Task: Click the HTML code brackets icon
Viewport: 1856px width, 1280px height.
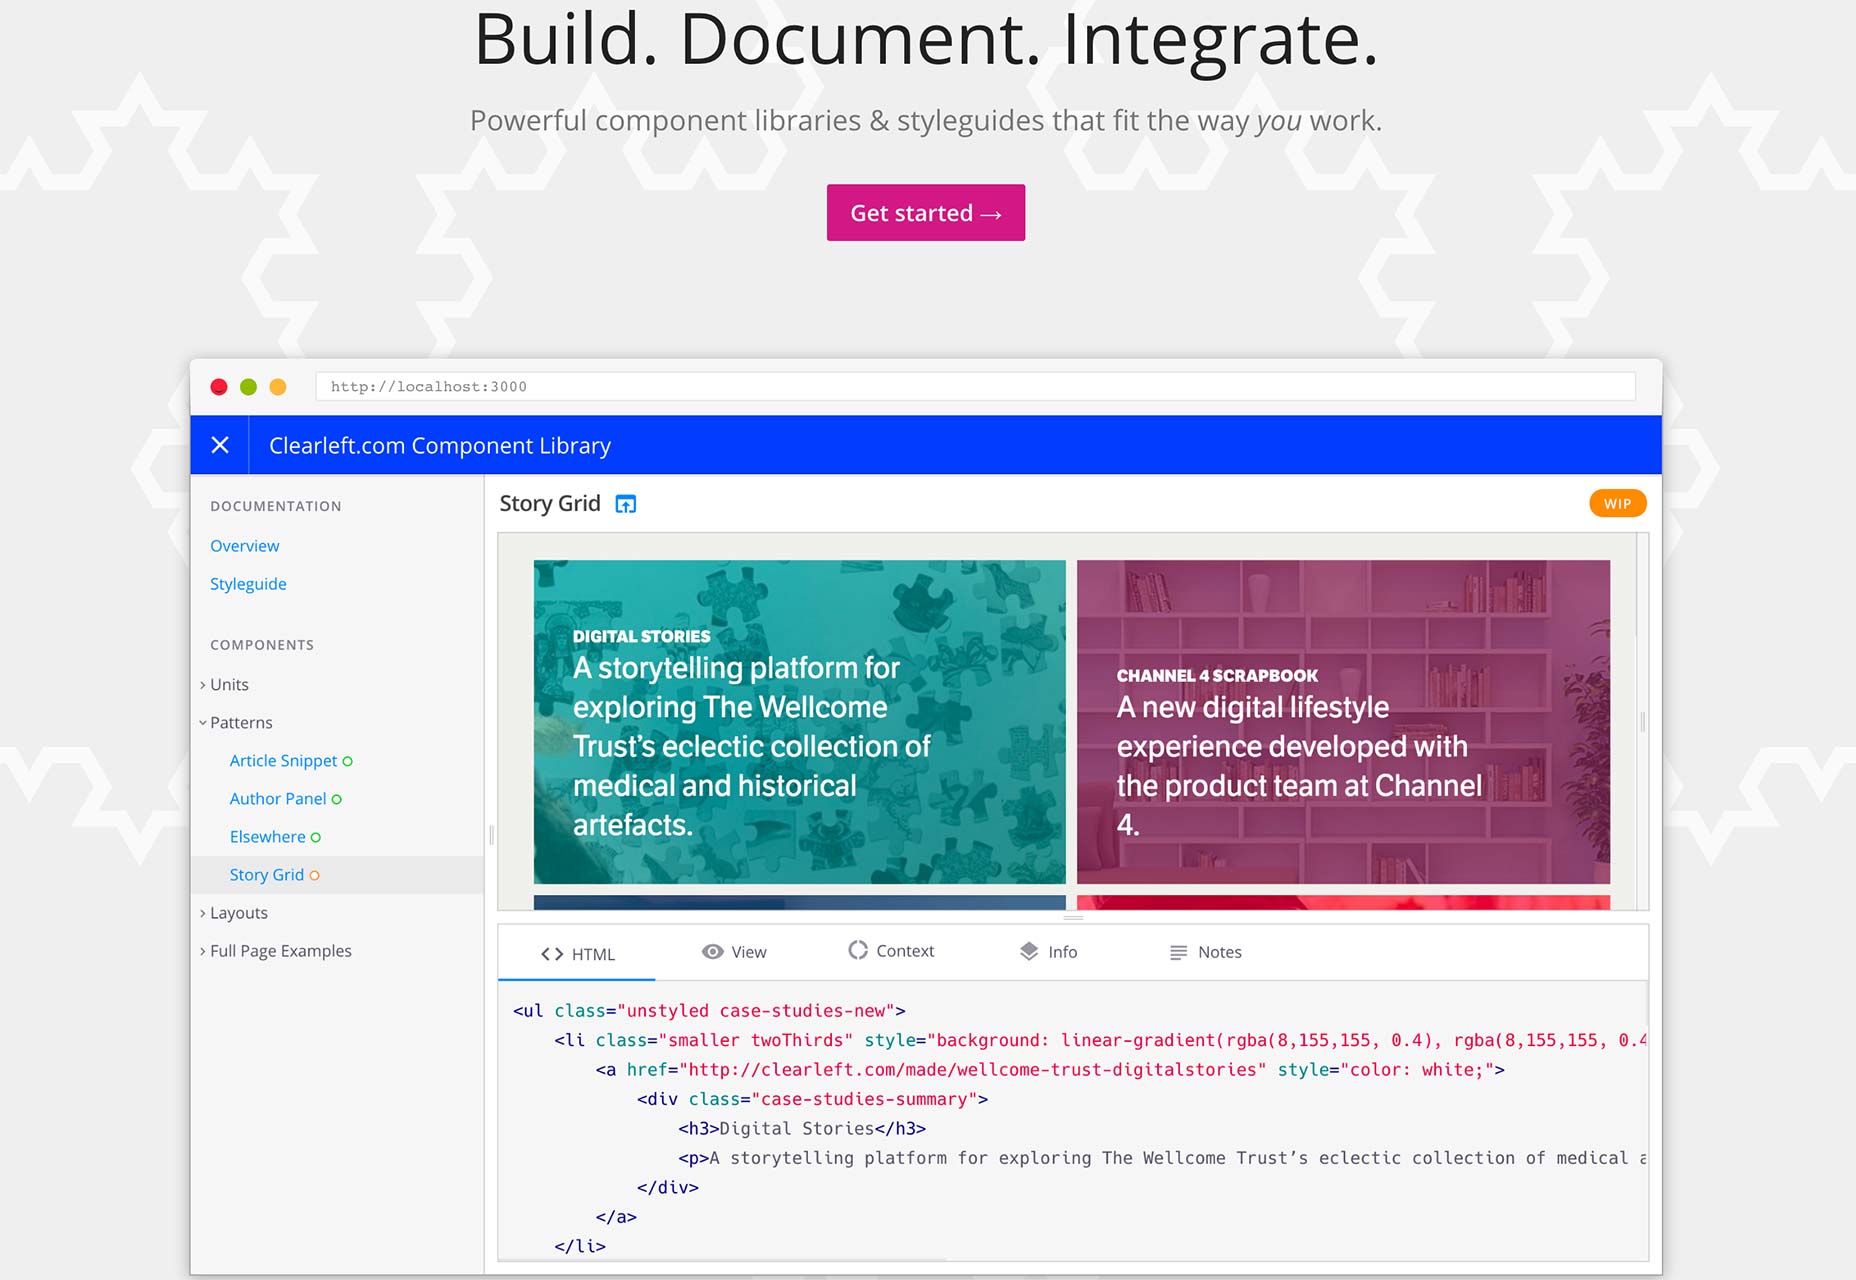Action: coord(552,954)
